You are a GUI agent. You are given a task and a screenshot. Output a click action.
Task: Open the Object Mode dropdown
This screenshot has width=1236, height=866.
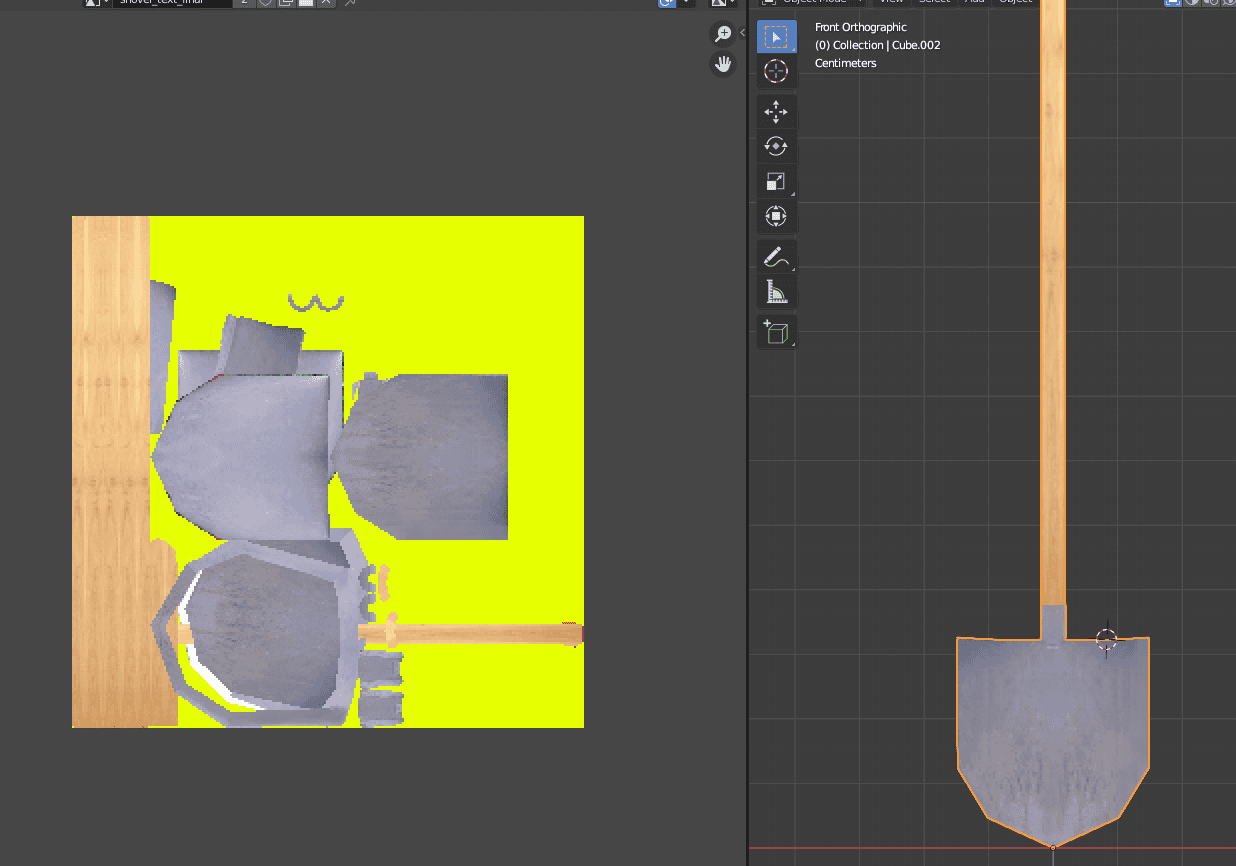tap(810, 2)
